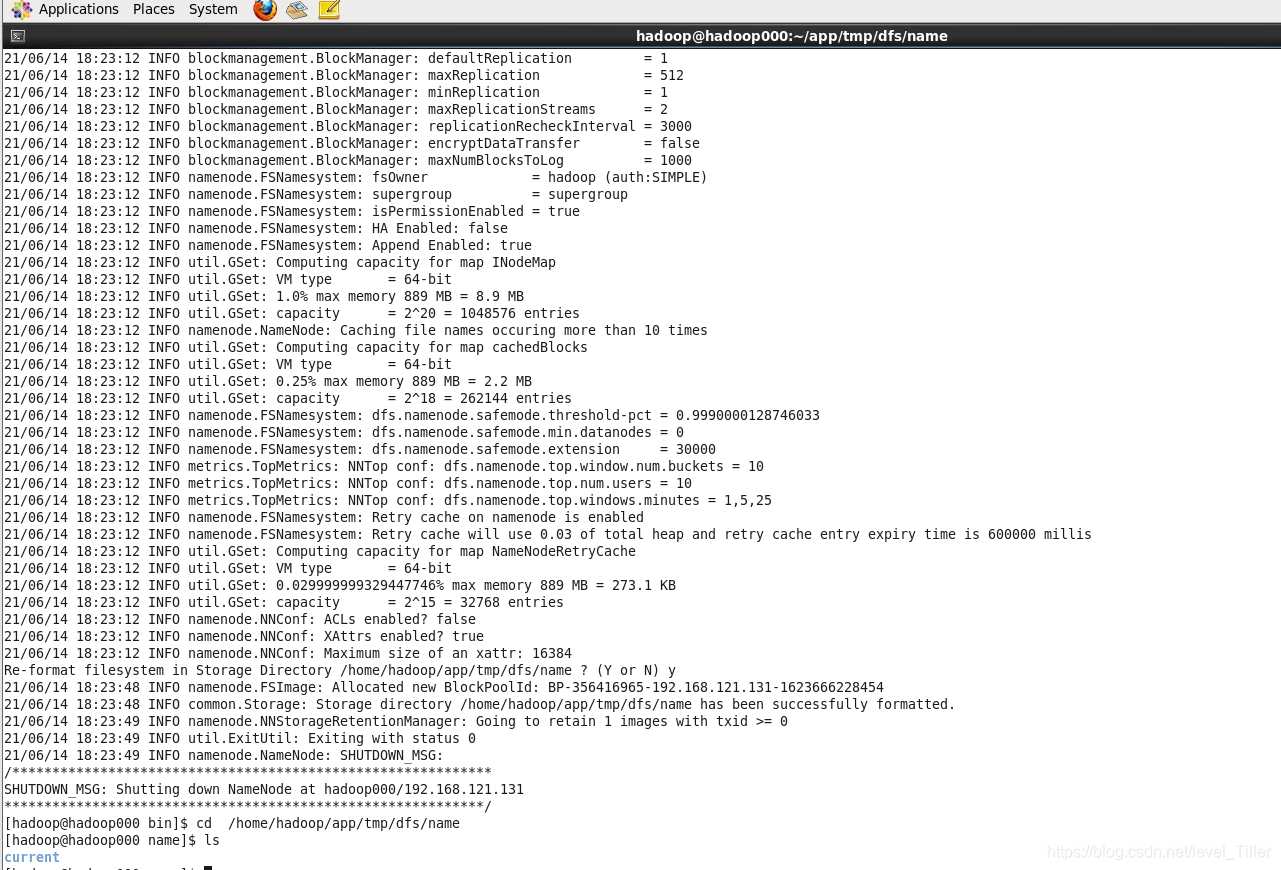Click Computing capacity for map cachedBlocks line
This screenshot has width=1281, height=870.
(x=296, y=347)
